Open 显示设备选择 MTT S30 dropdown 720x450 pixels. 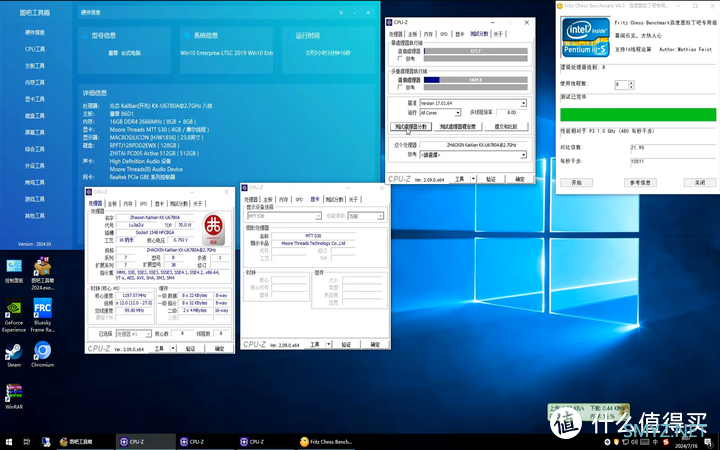pos(284,216)
